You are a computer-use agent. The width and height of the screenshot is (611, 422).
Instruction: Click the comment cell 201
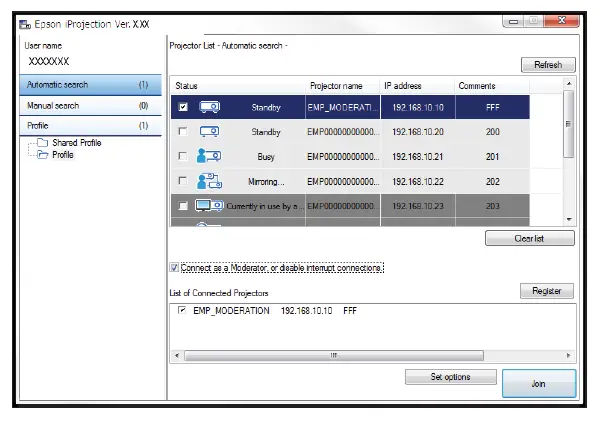click(x=493, y=157)
